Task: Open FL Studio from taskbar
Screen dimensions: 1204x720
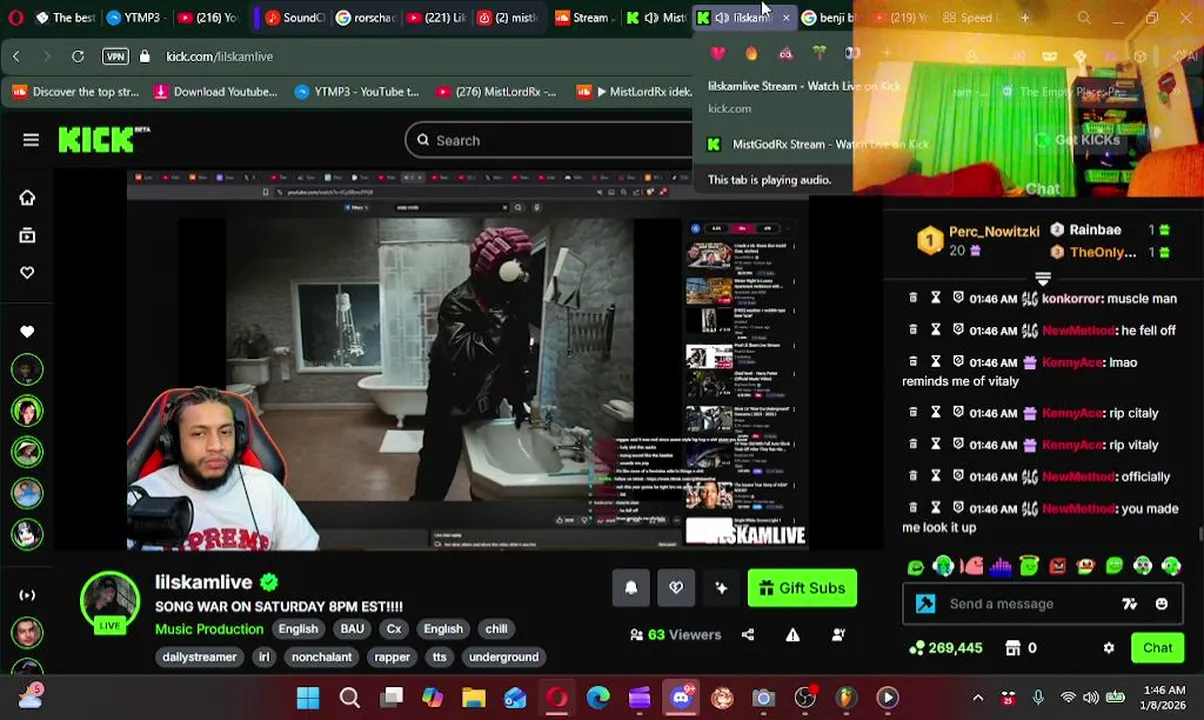Action: pos(846,697)
